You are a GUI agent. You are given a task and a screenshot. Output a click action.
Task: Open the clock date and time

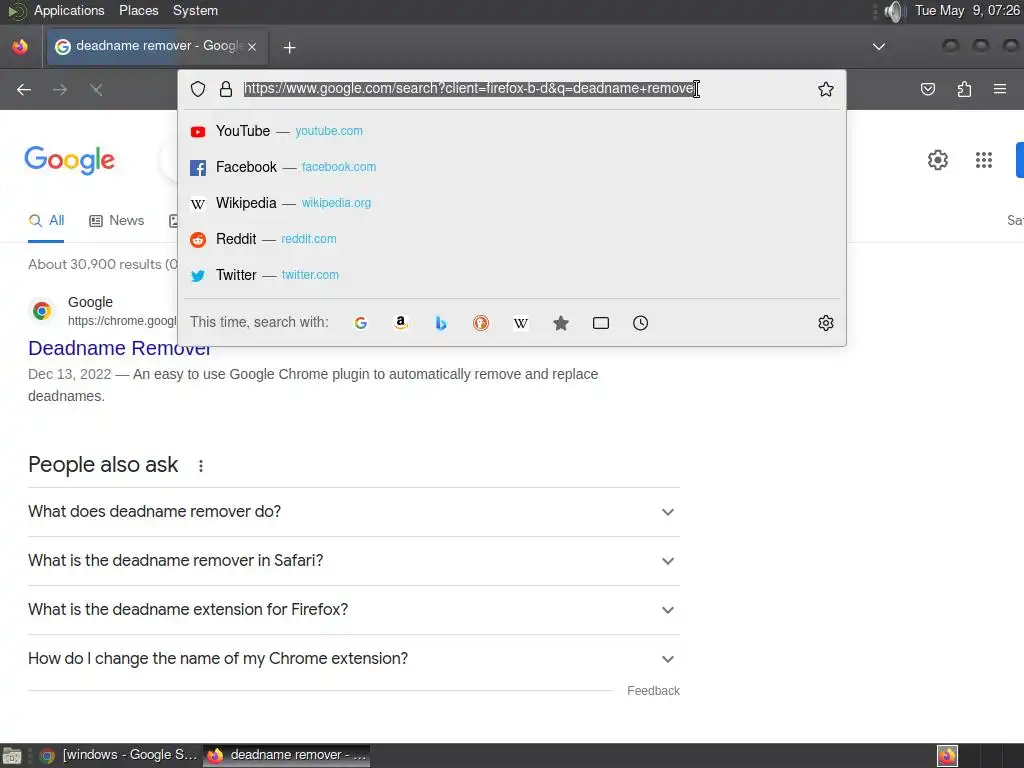click(x=967, y=10)
